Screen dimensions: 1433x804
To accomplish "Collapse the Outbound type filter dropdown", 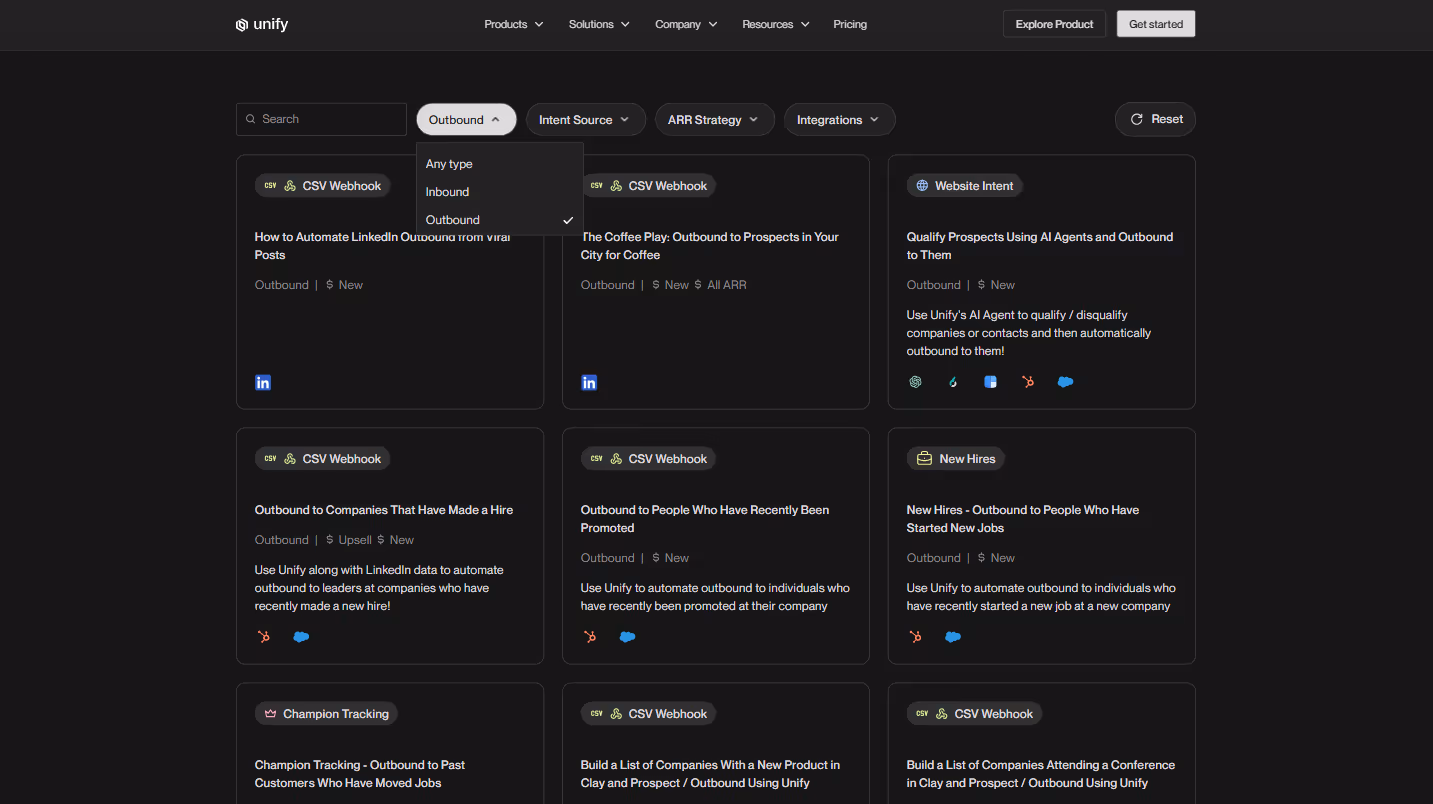I will click(466, 119).
